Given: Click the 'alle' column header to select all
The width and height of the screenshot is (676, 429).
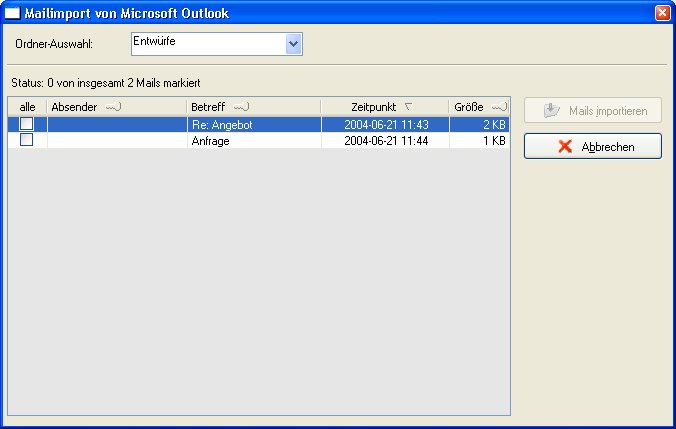Looking at the screenshot, I should click(27, 107).
